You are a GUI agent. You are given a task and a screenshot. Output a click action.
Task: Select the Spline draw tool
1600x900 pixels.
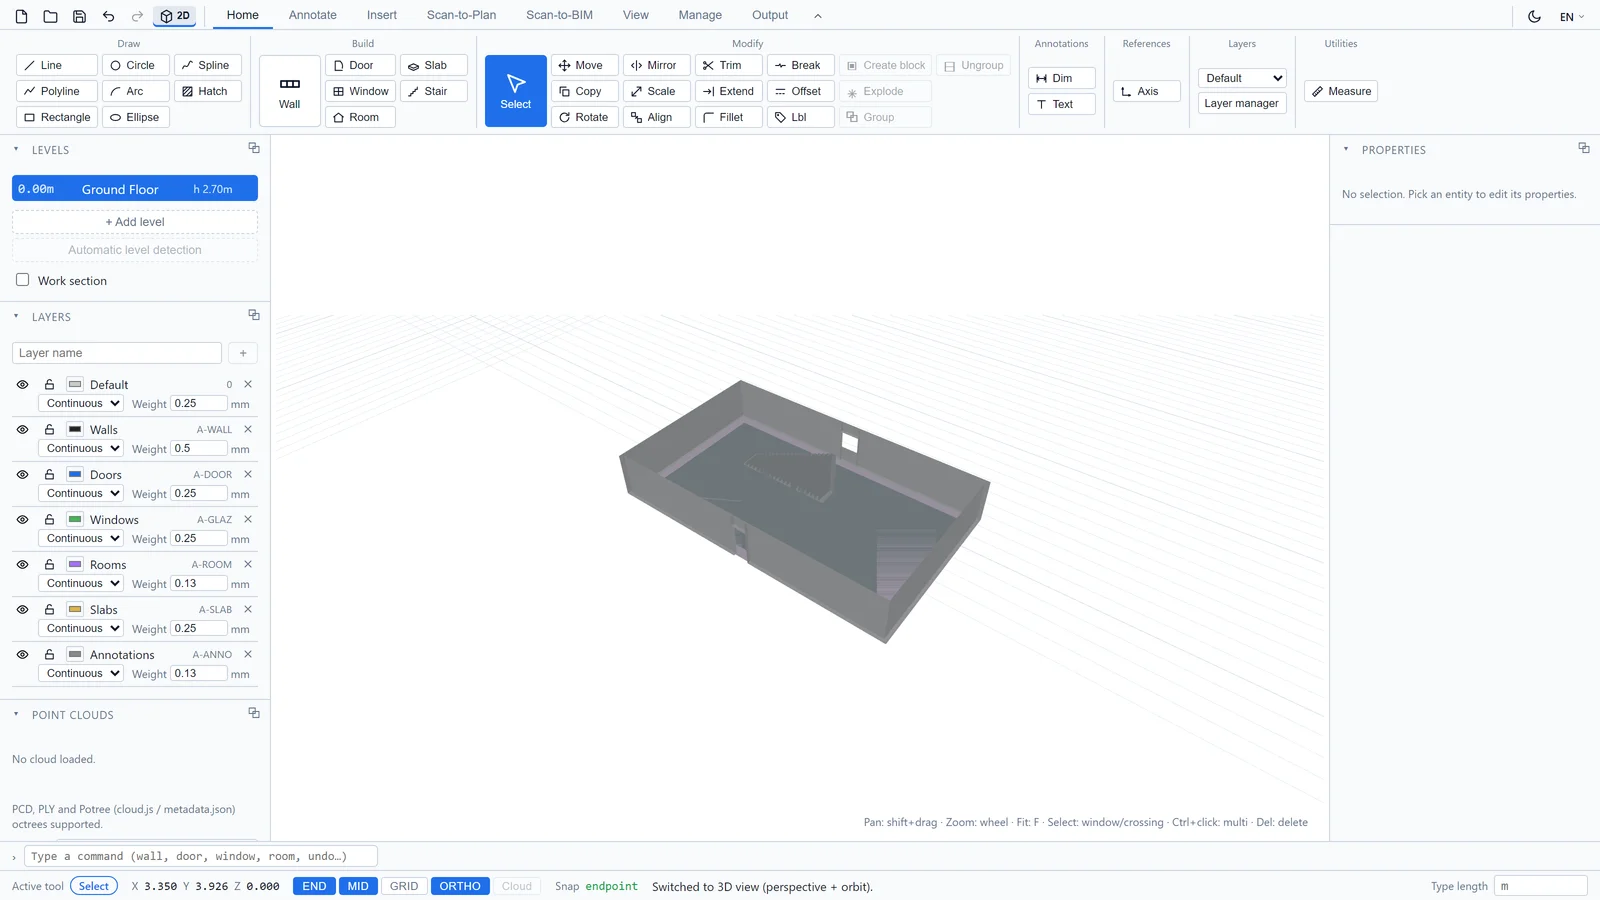pyautogui.click(x=208, y=65)
